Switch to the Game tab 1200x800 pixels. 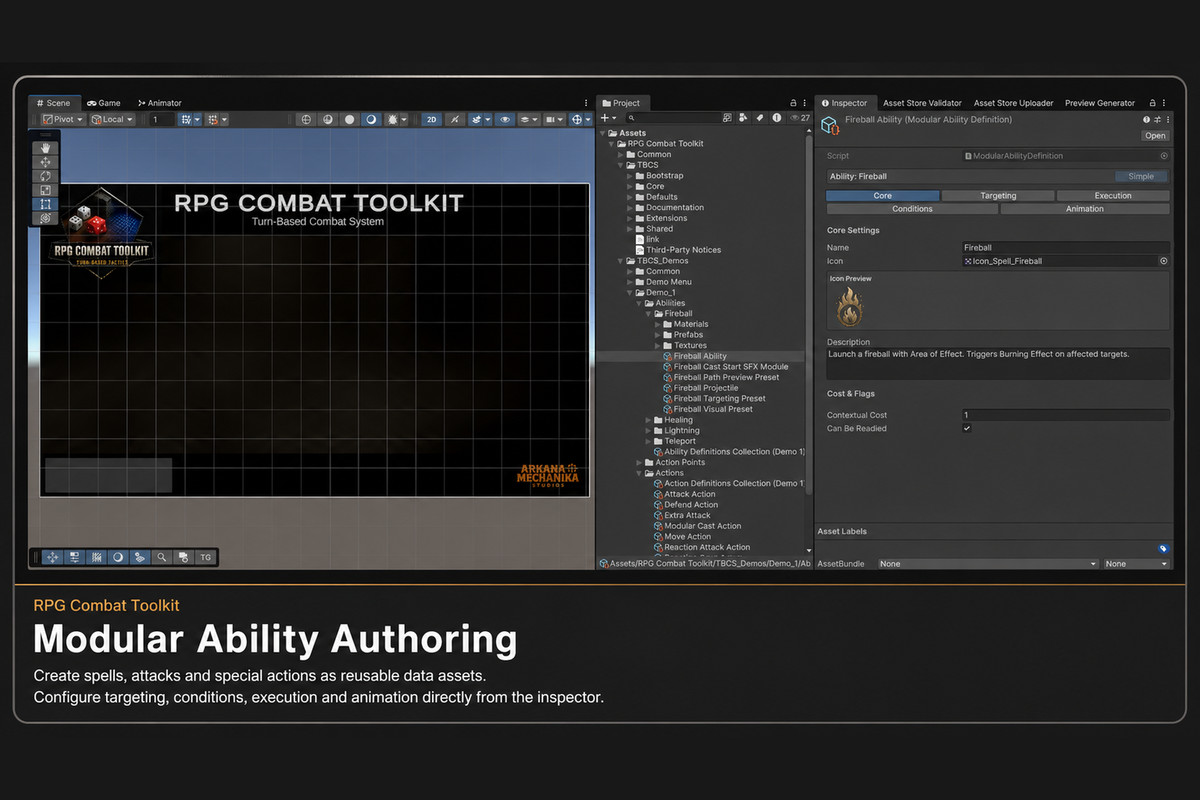click(x=104, y=103)
